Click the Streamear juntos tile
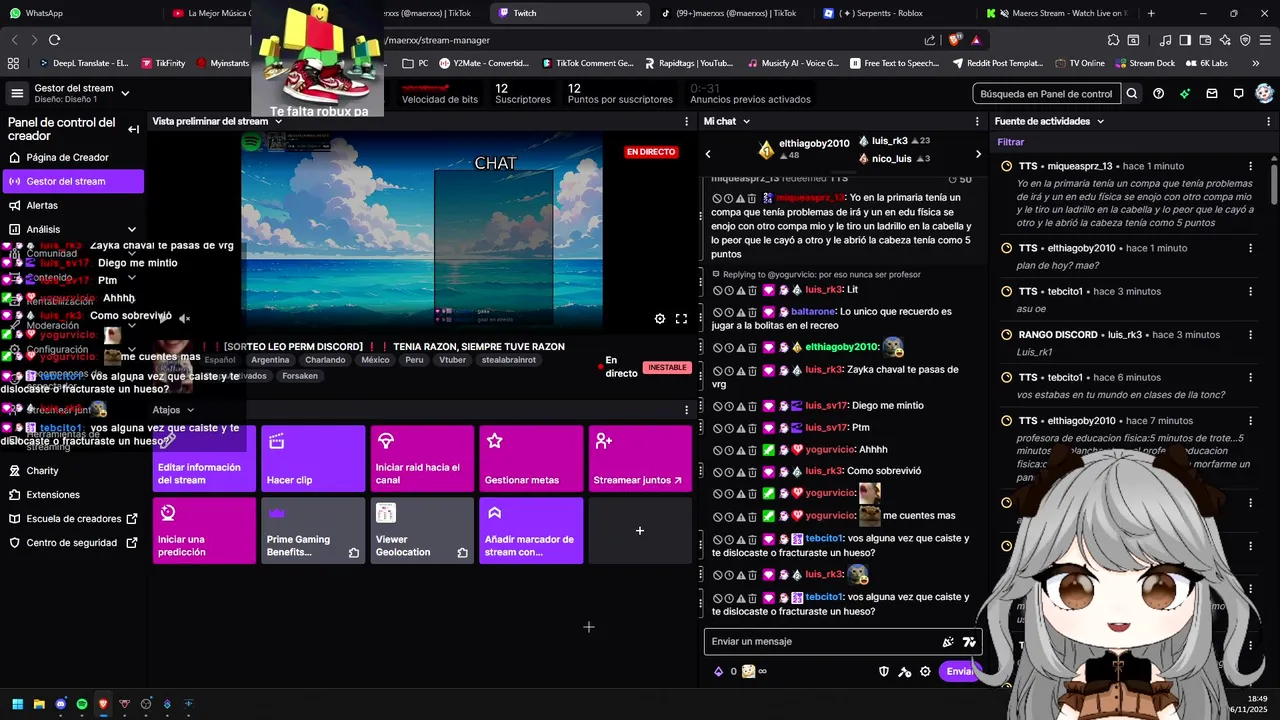 [x=640, y=458]
